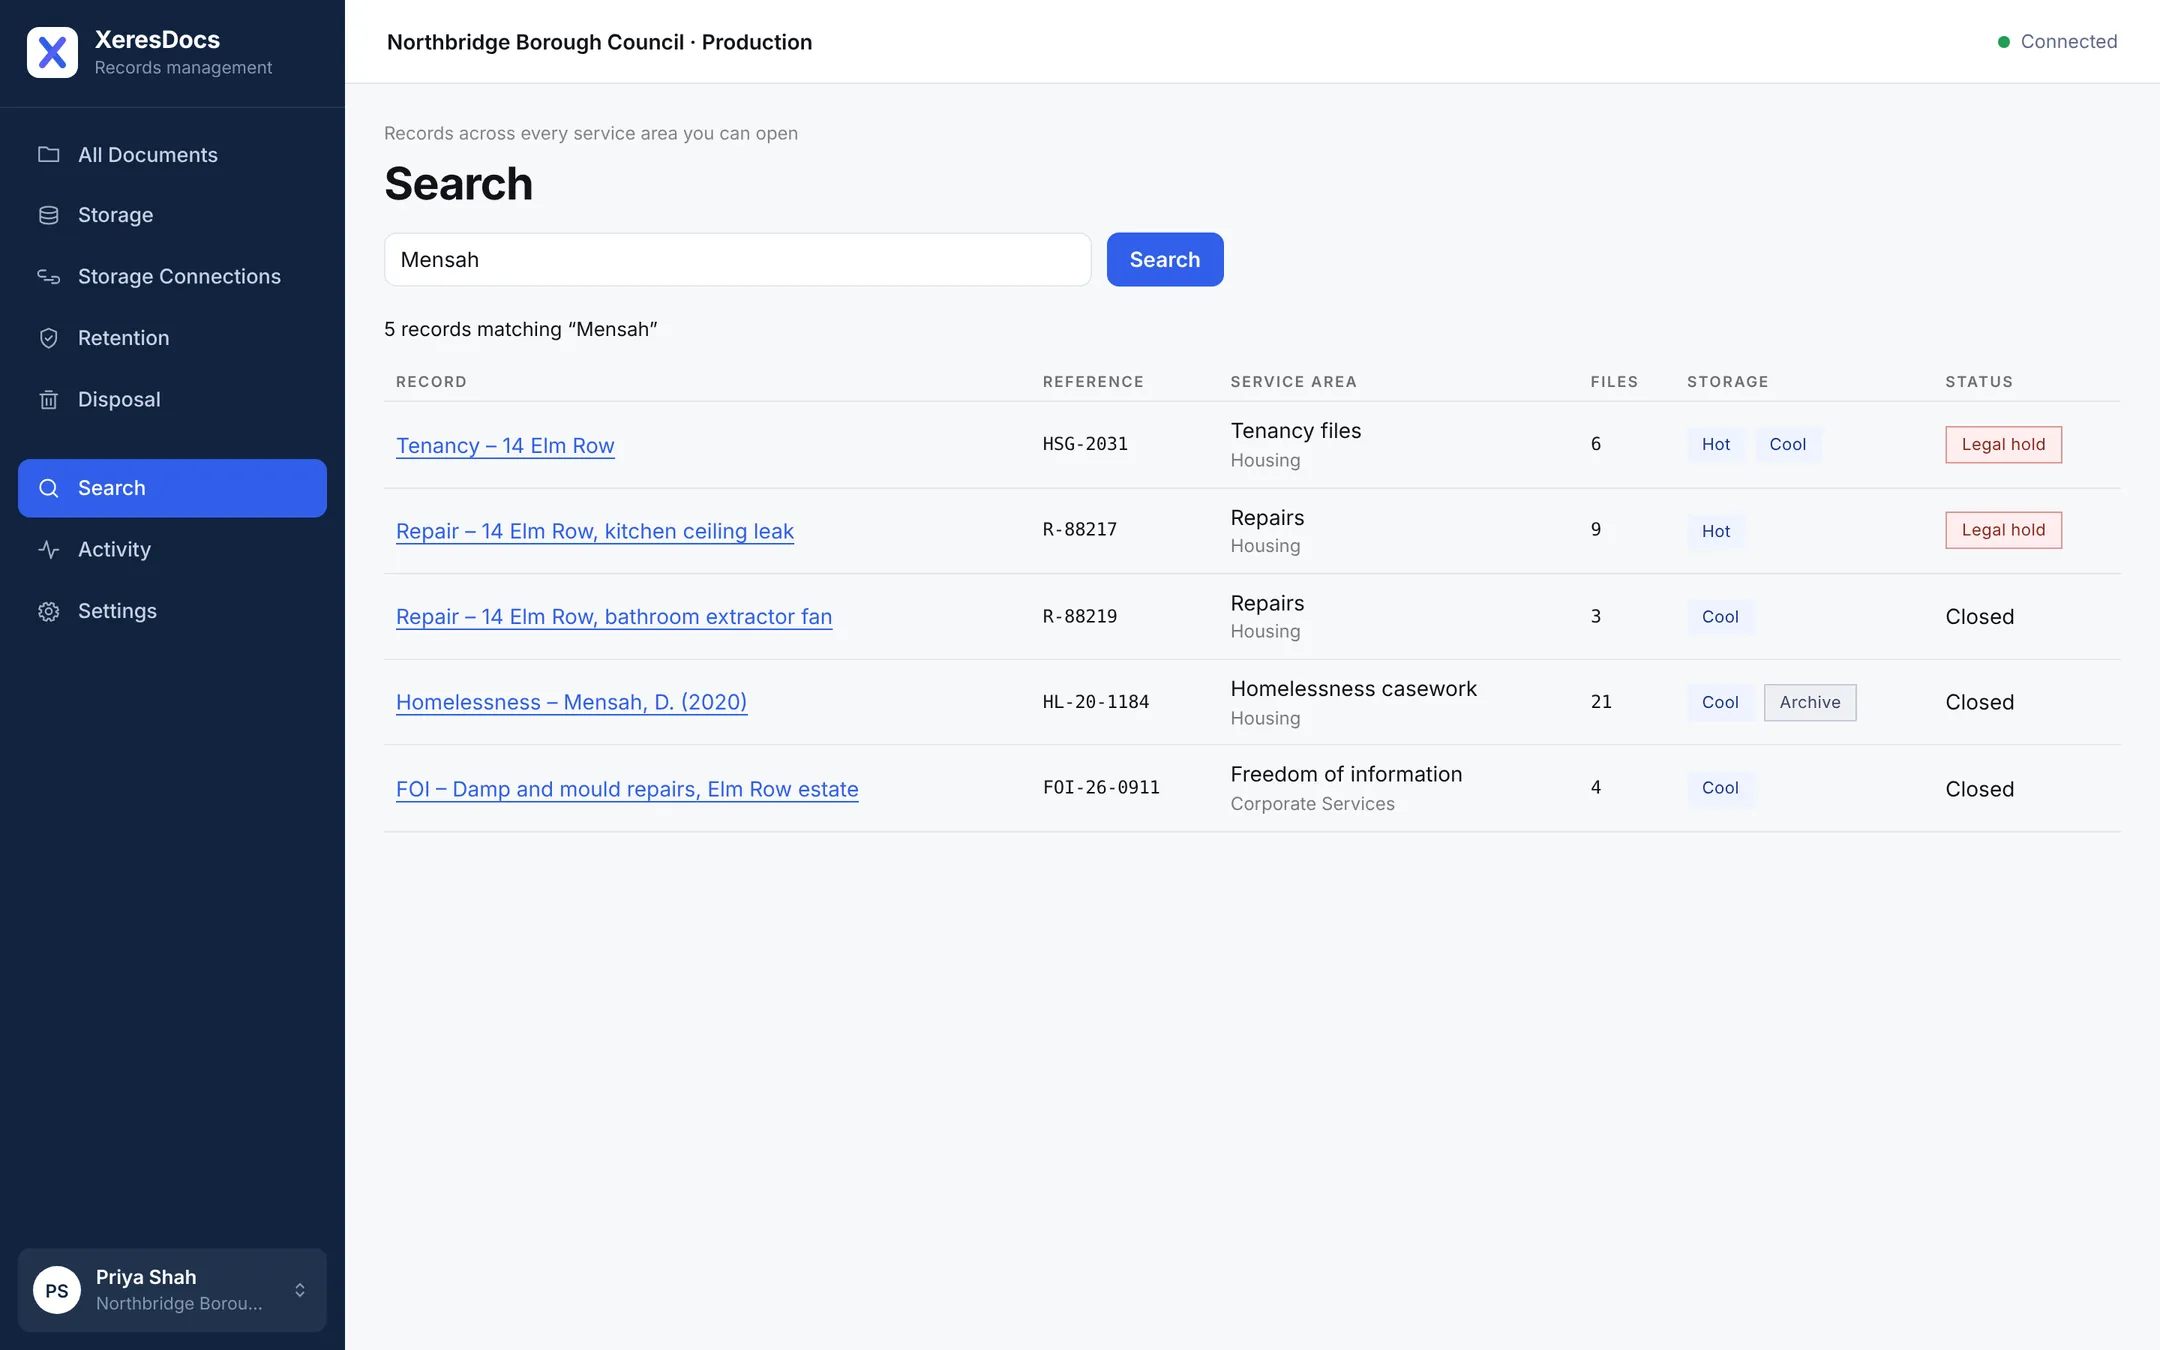Open FOI Damp and mould repairs record
2160x1350 pixels.
click(x=627, y=789)
